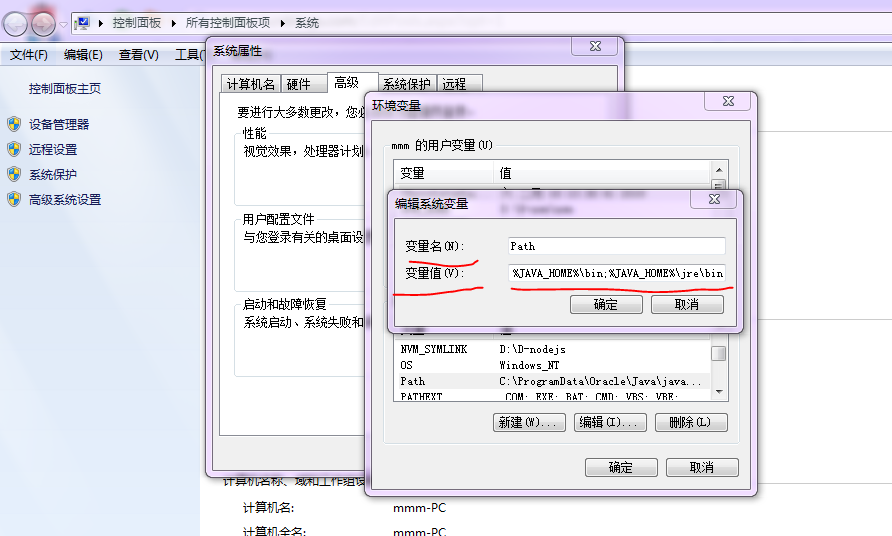Expand arrow after 控制面板 breadcrumb
Viewport: 892px width, 536px height.
pos(174,23)
